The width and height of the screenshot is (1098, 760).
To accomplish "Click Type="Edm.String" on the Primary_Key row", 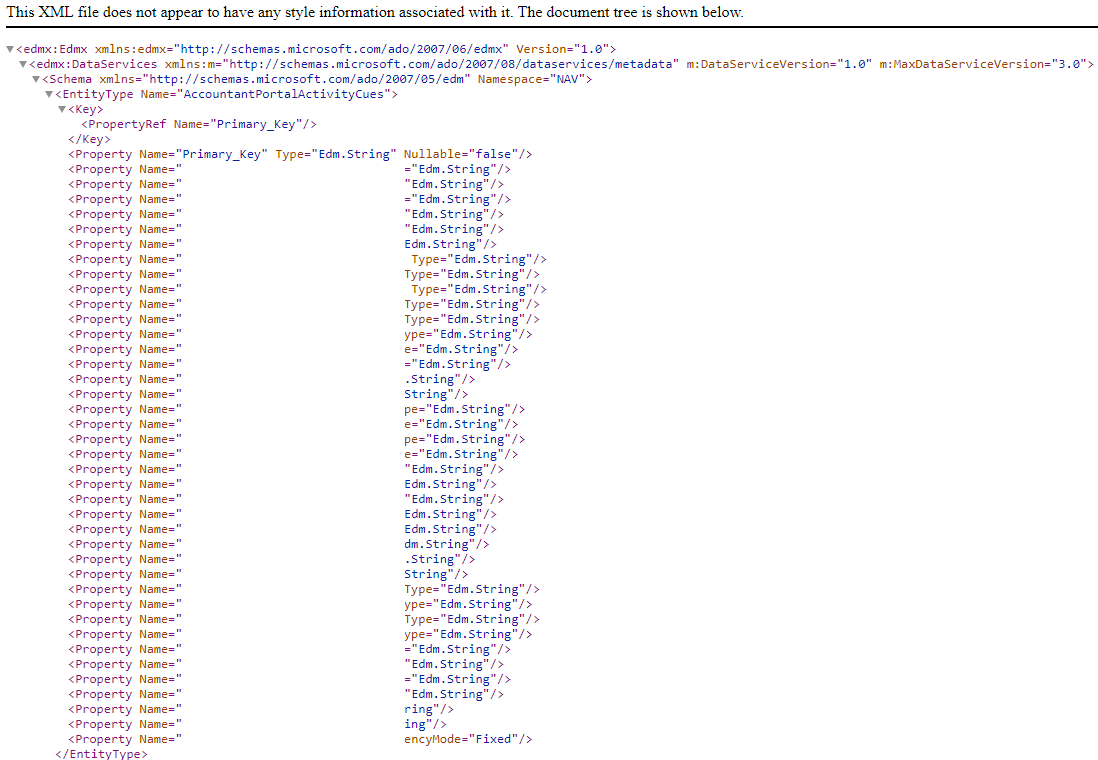I will (x=336, y=154).
